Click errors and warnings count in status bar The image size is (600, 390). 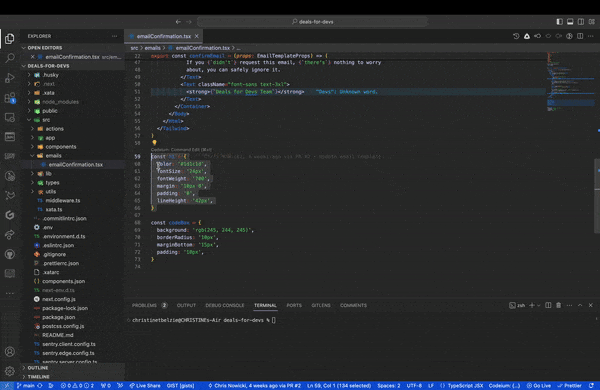click(77, 385)
